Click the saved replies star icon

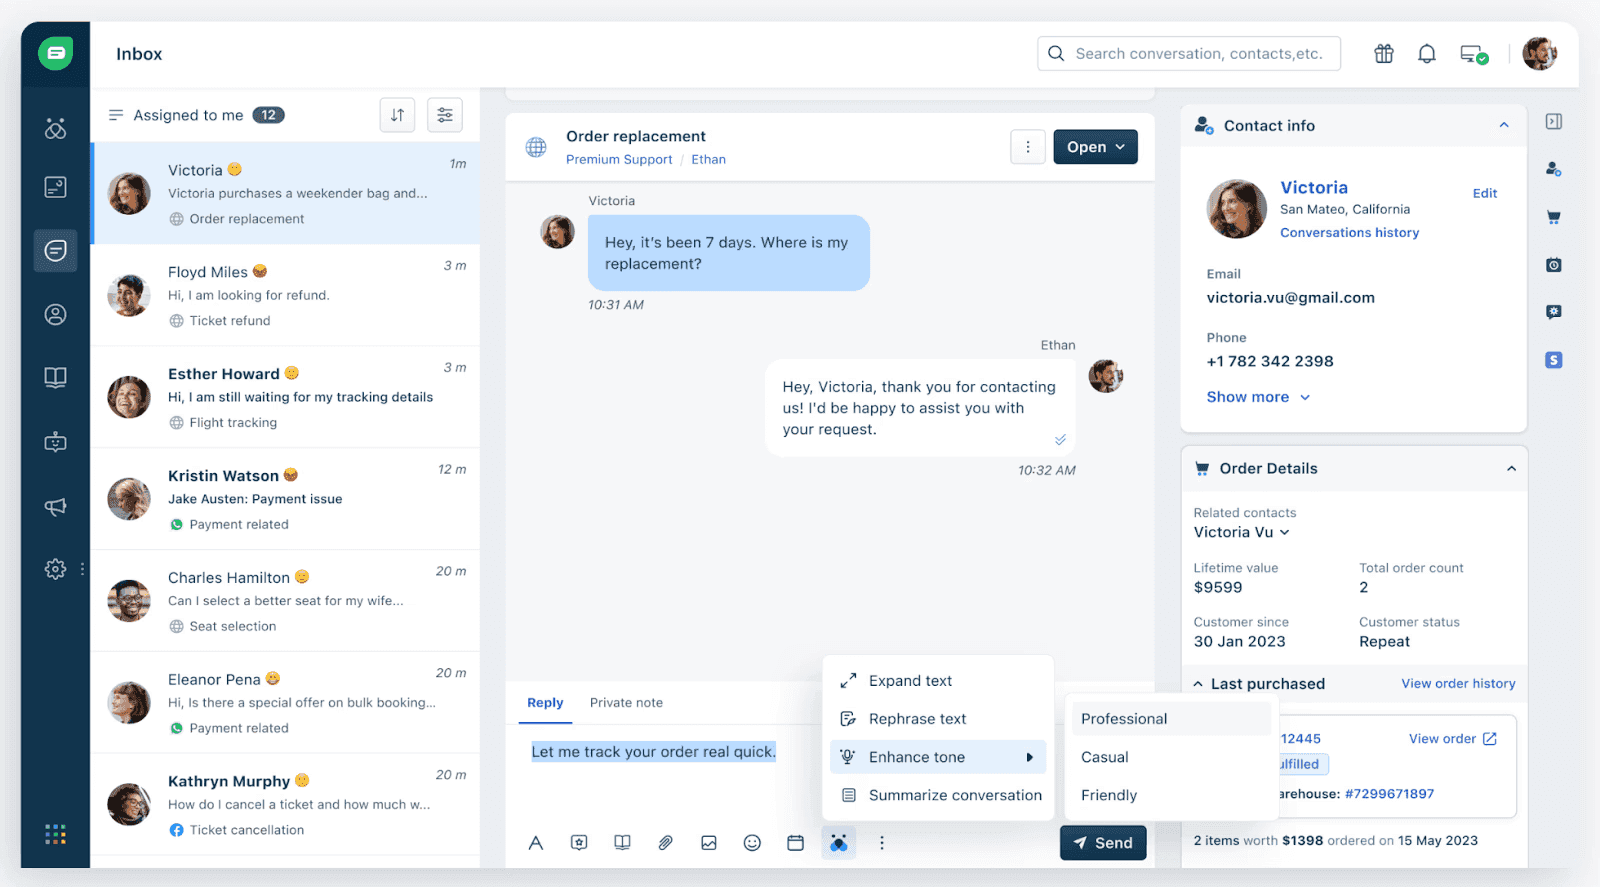[579, 843]
